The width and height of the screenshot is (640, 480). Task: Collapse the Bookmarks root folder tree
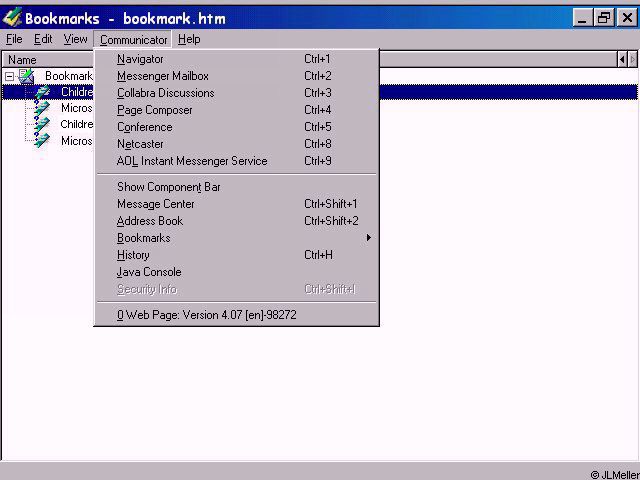pos(9,76)
